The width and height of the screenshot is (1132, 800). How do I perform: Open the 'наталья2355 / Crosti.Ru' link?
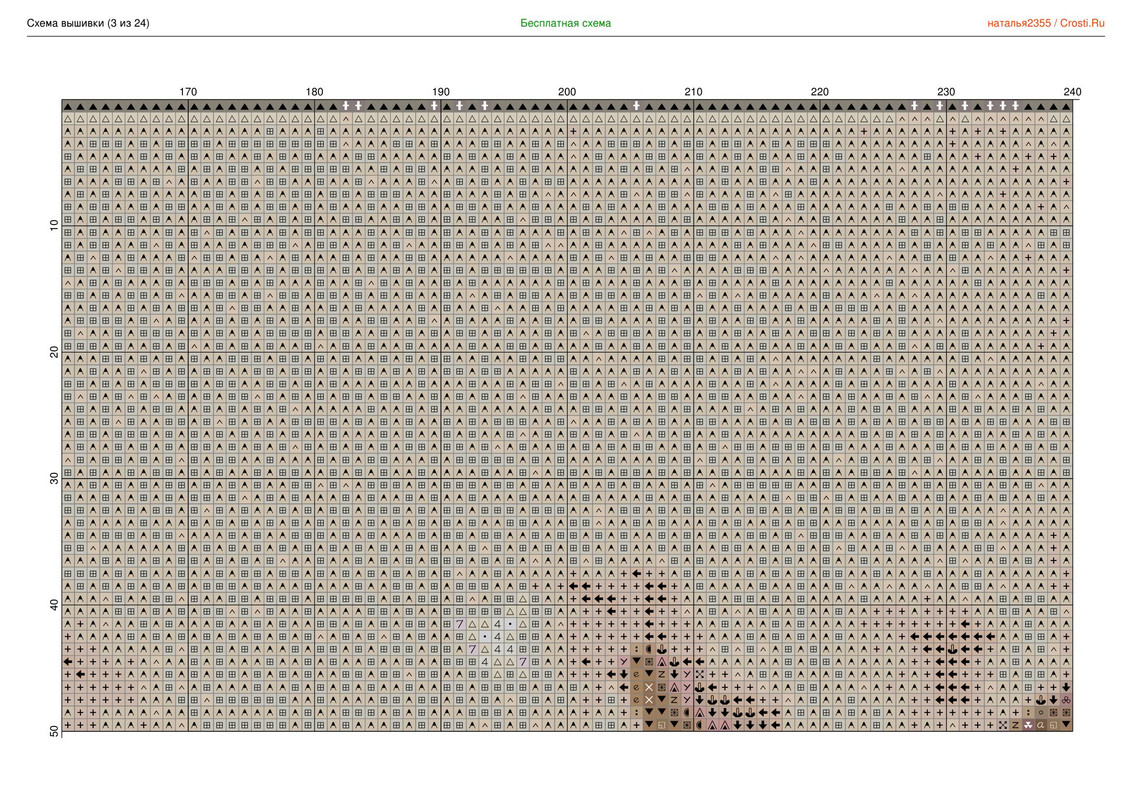click(x=1045, y=23)
